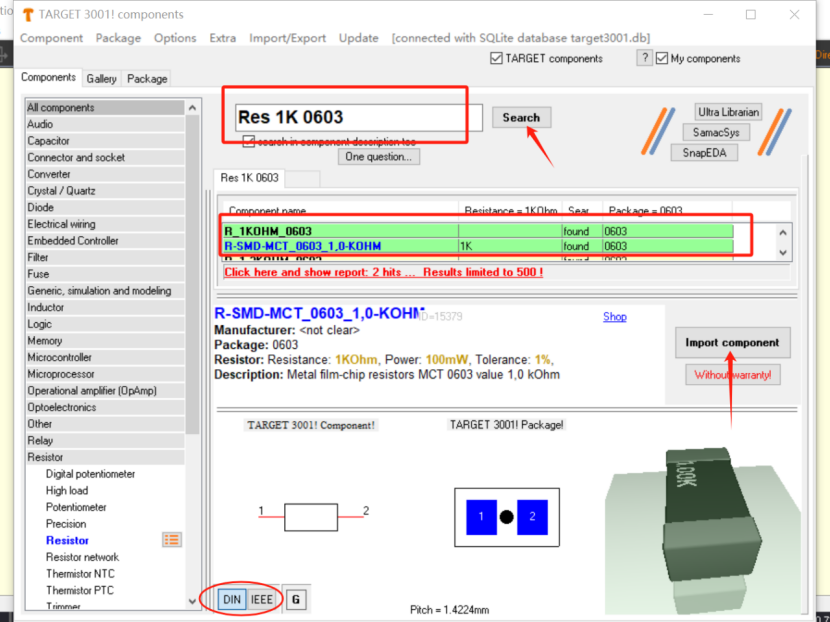Click results list scroll down arrow
The width and height of the screenshot is (830, 622).
coord(783,253)
